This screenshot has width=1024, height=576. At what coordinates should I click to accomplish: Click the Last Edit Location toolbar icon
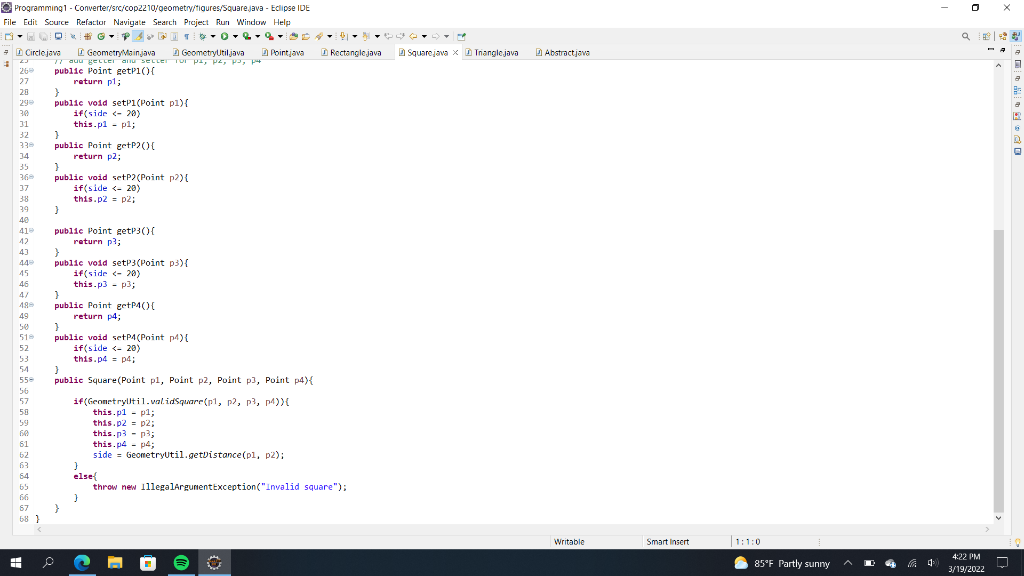tap(389, 36)
